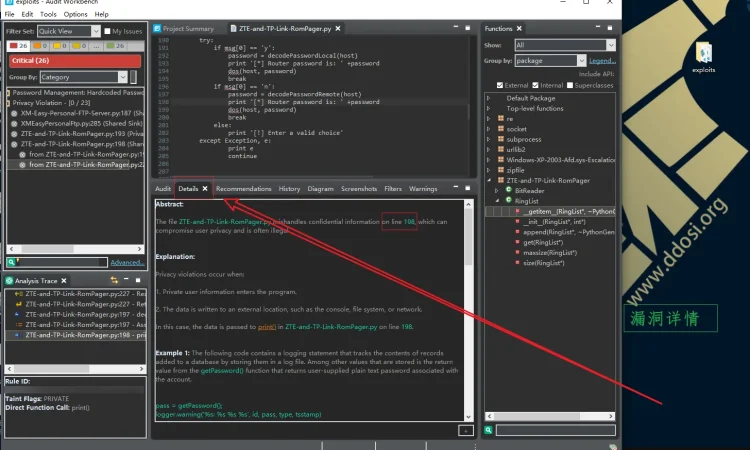Click the red method icon beside get(RingList*)

tap(518, 242)
